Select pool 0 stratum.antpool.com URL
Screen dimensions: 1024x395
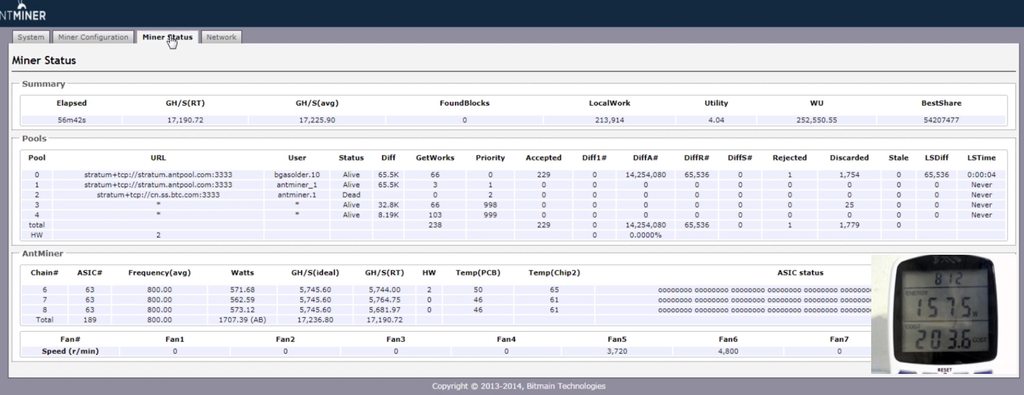pos(158,175)
